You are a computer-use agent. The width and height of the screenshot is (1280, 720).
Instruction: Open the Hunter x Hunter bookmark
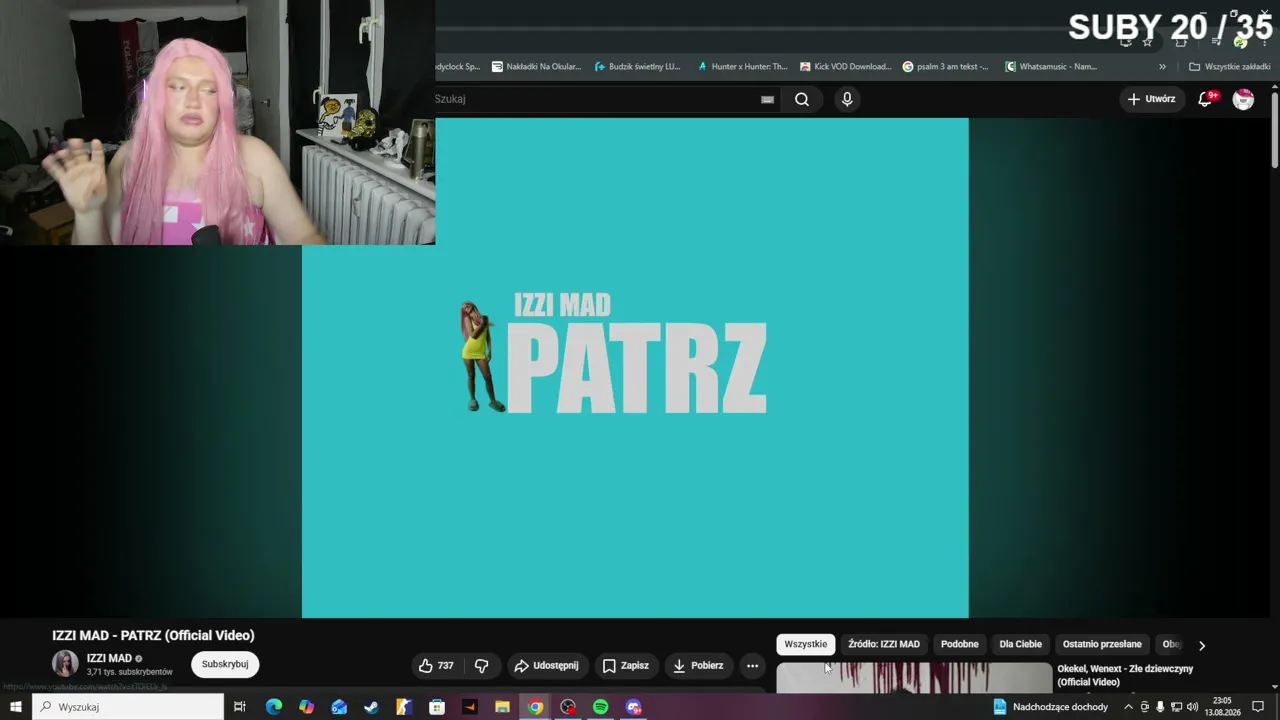pos(742,67)
